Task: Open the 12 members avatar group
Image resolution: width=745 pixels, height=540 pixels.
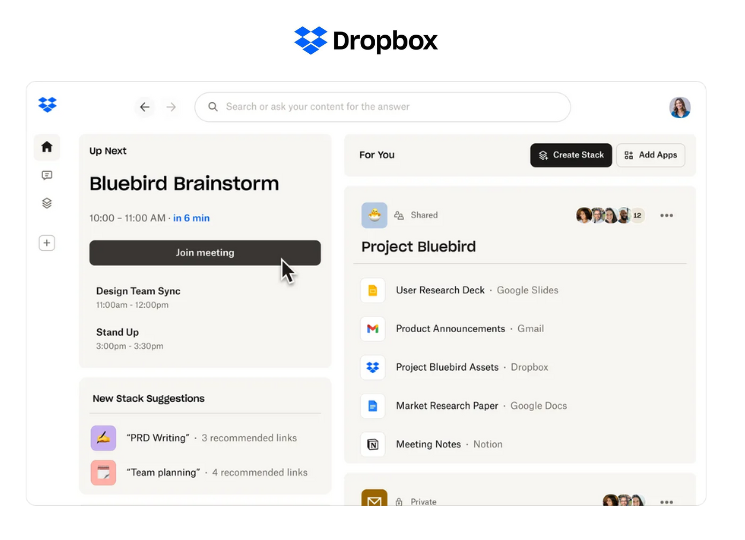Action: [x=610, y=215]
